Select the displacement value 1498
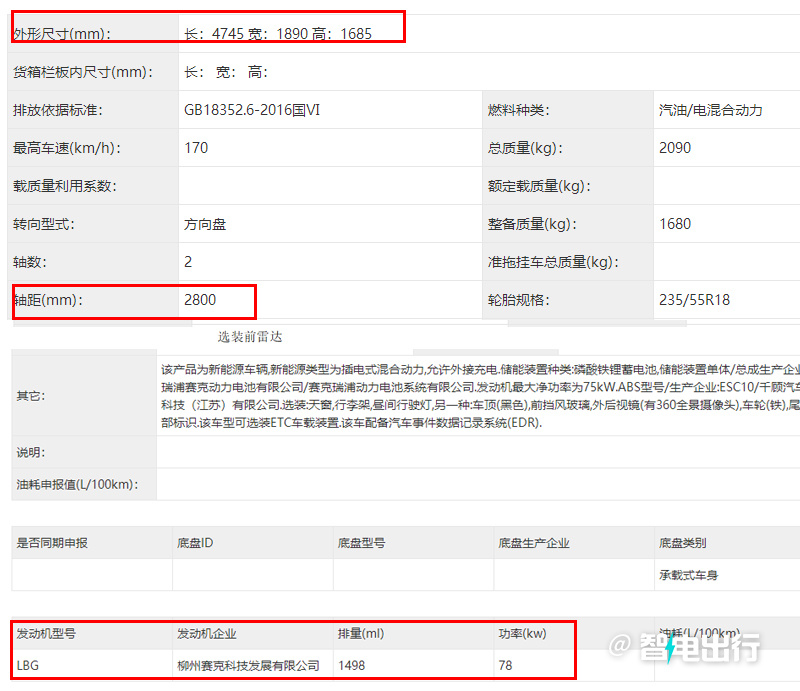Viewport: 800px width, 691px height. pos(352,665)
